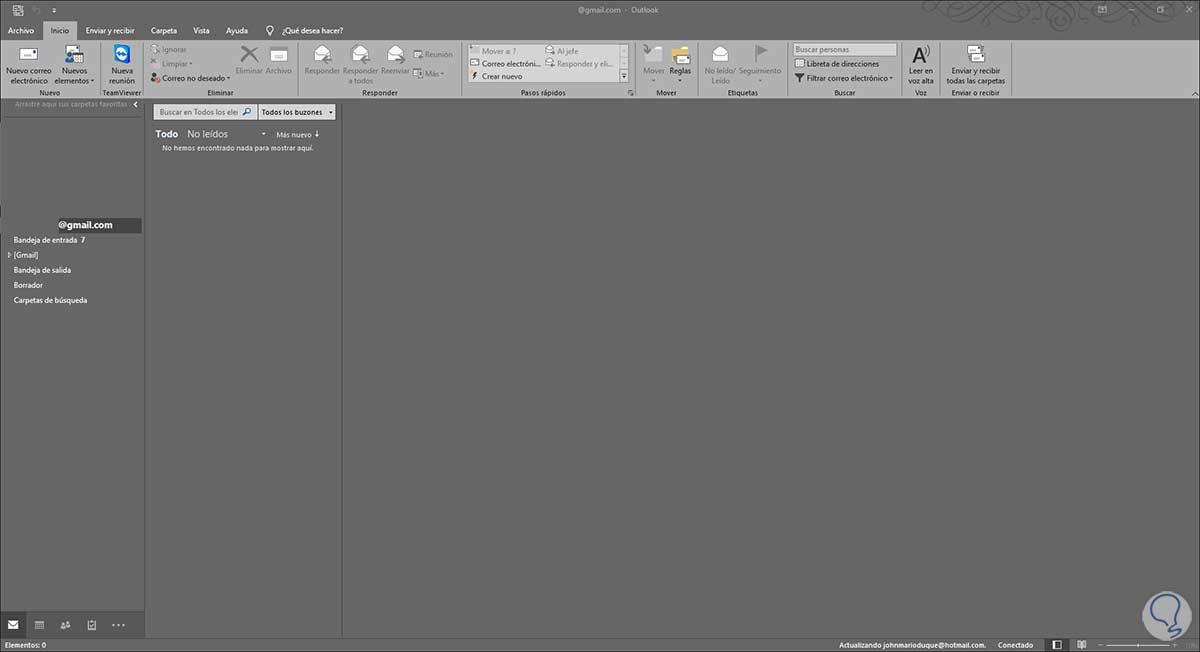
Task: Click the mailbox search field
Action: click(x=198, y=112)
